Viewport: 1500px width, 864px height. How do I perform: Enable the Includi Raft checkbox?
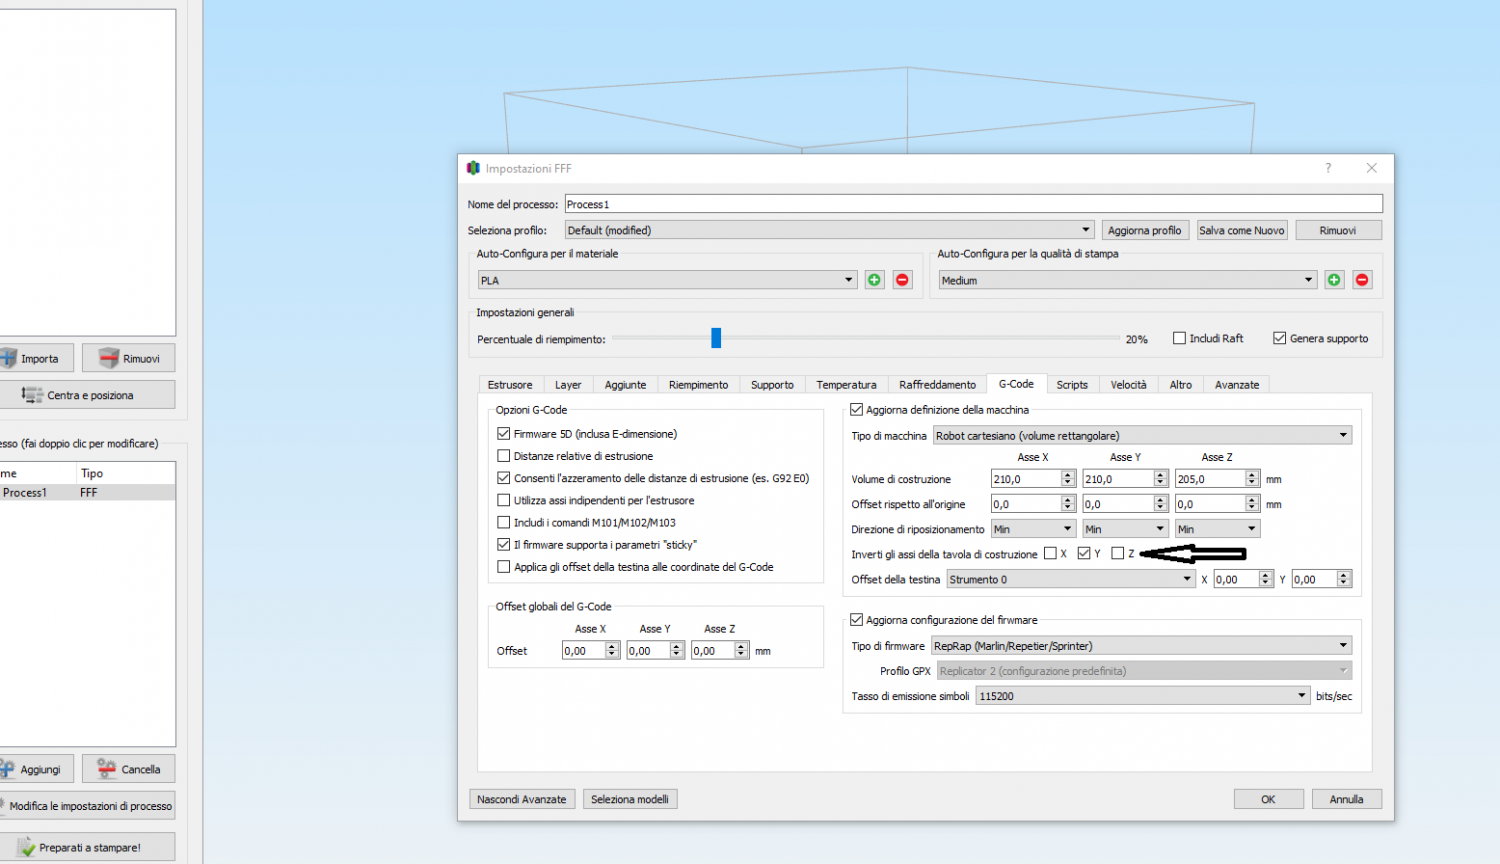(1179, 338)
